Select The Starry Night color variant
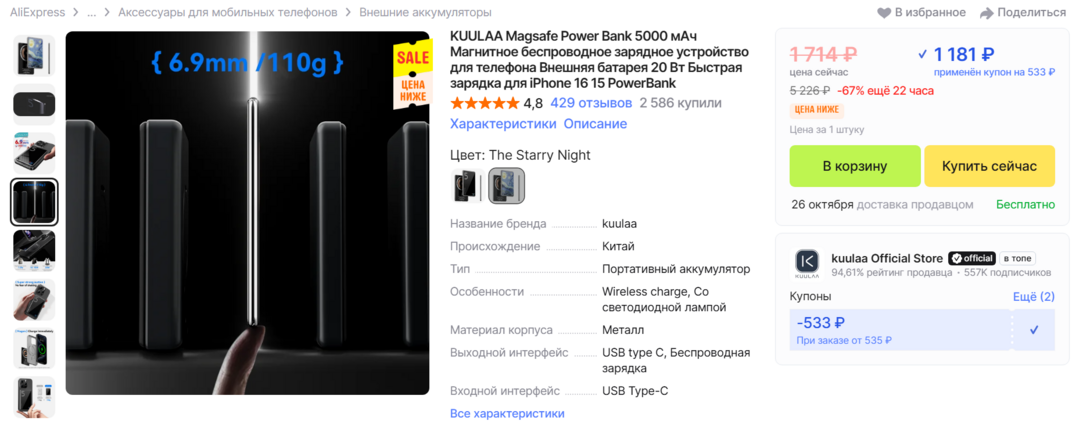This screenshot has height=439, width=1090. coord(506,186)
